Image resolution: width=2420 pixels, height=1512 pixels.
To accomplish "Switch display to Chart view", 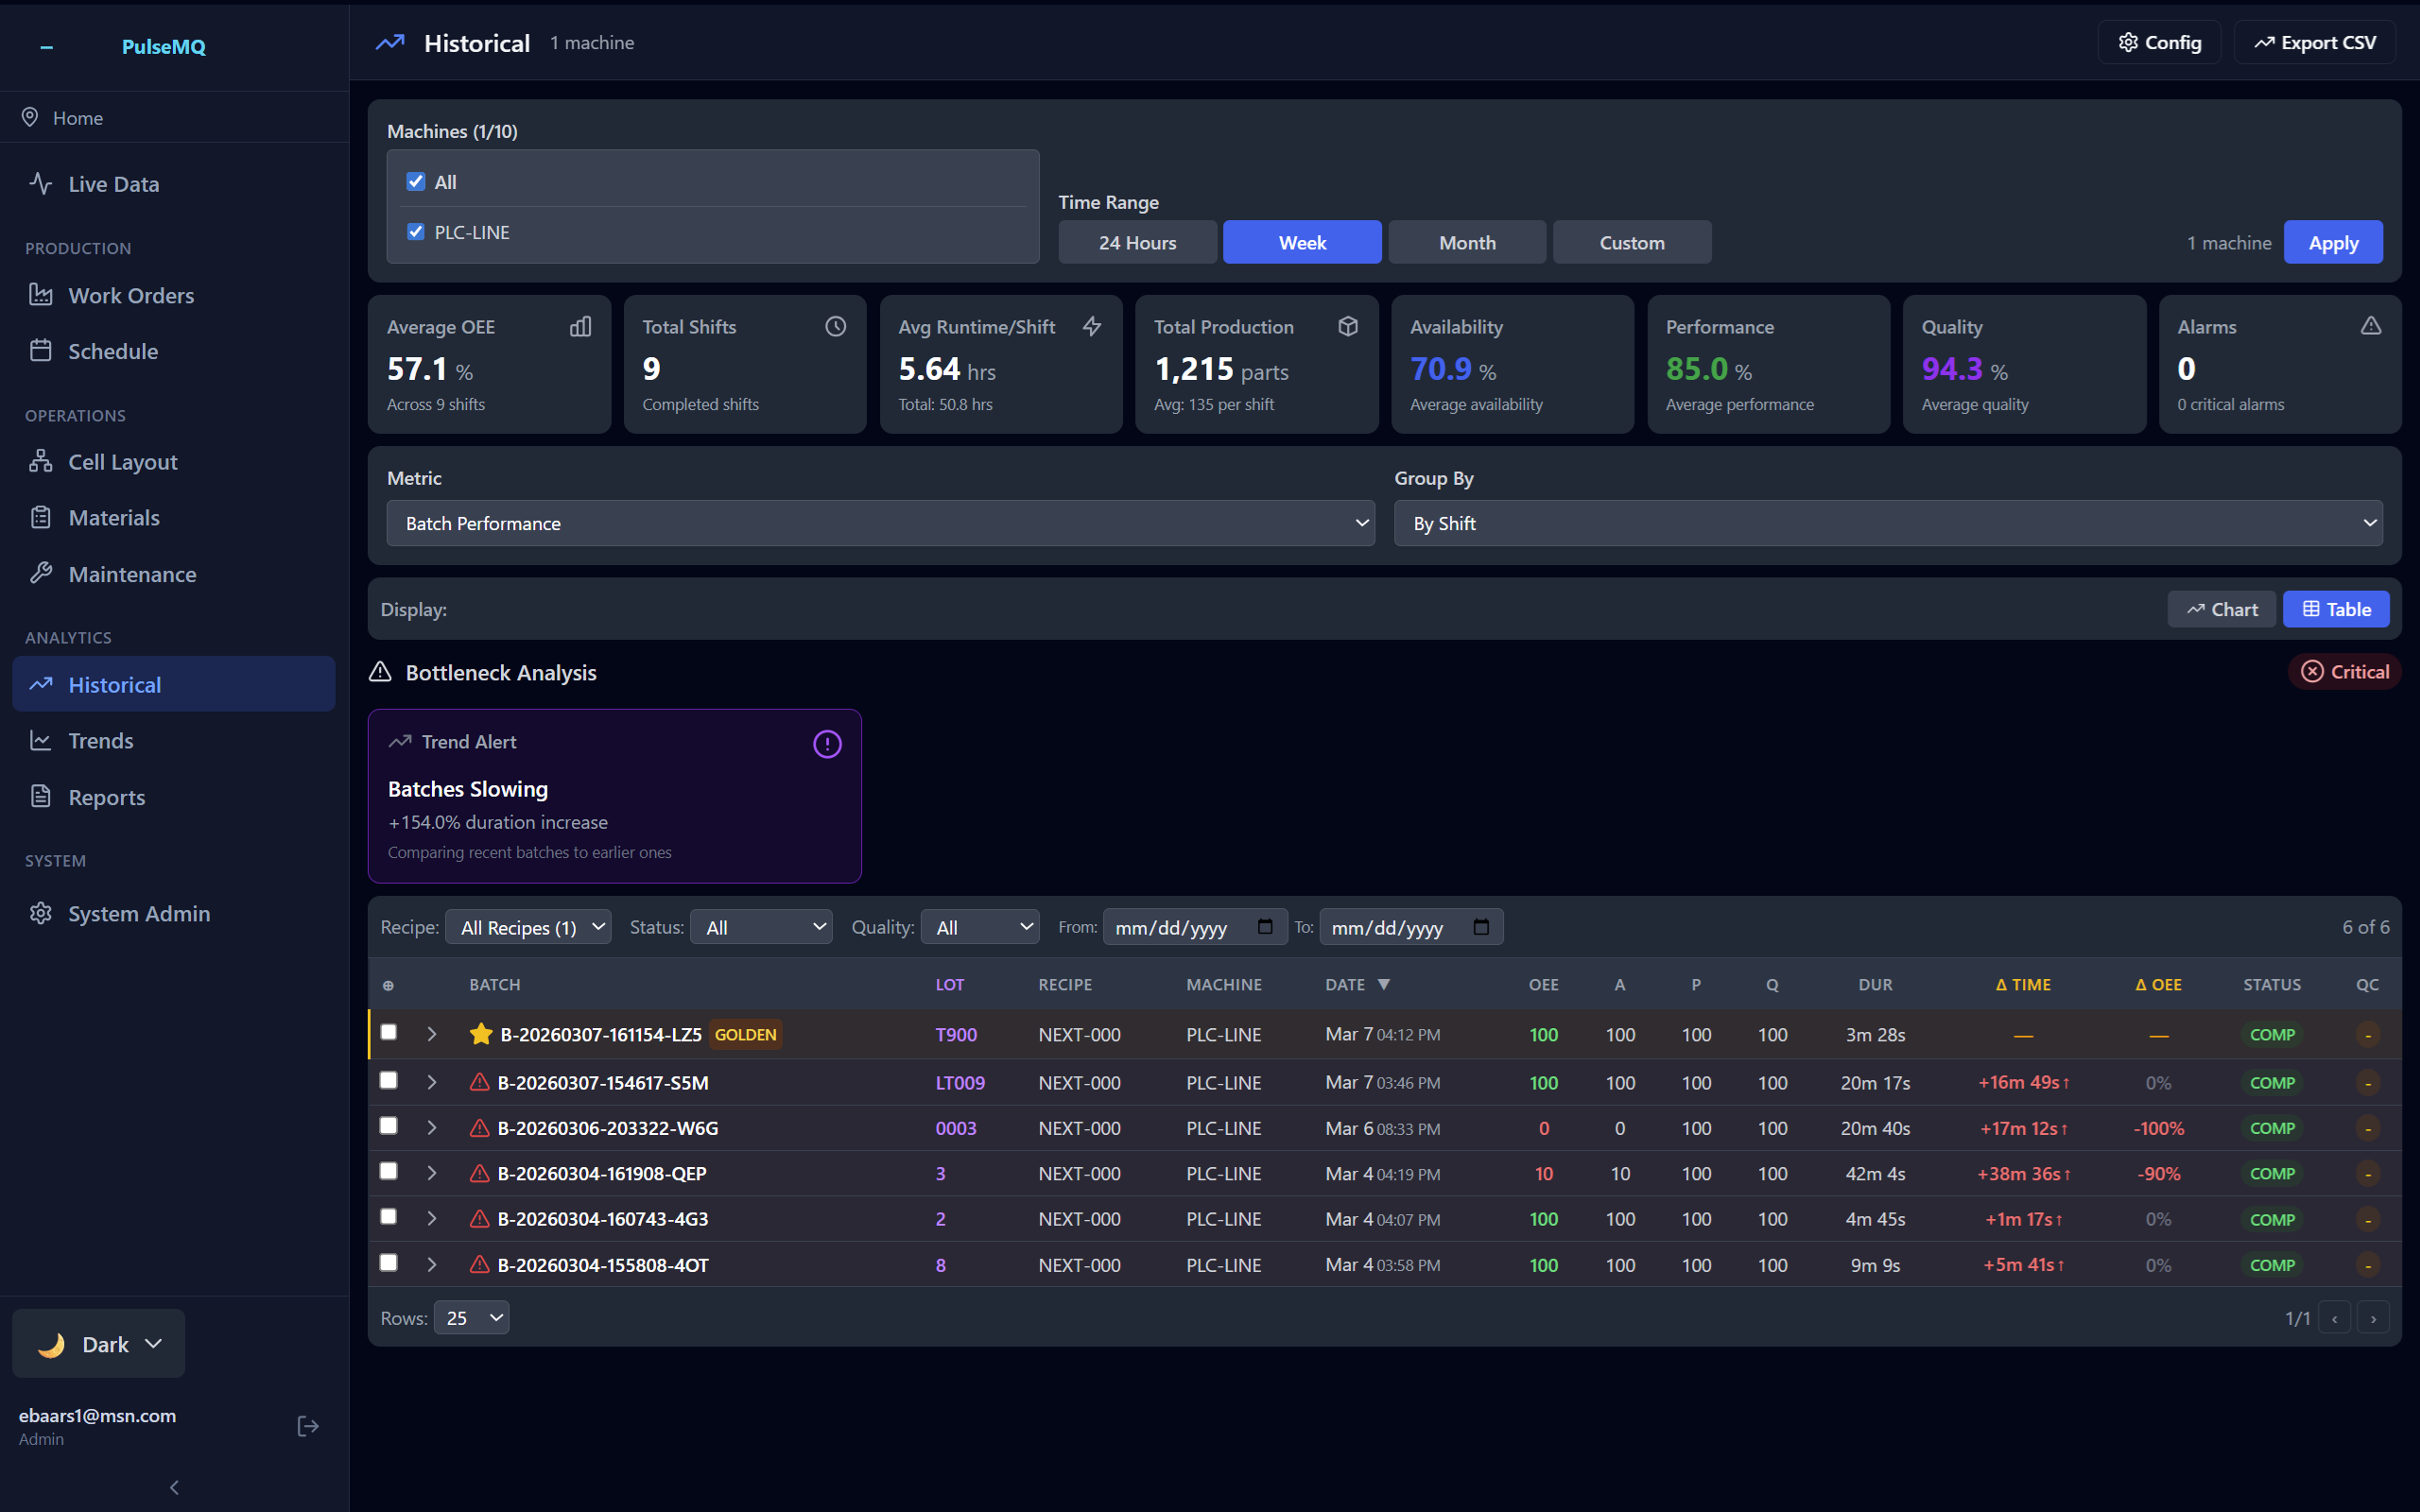I will click(2221, 609).
